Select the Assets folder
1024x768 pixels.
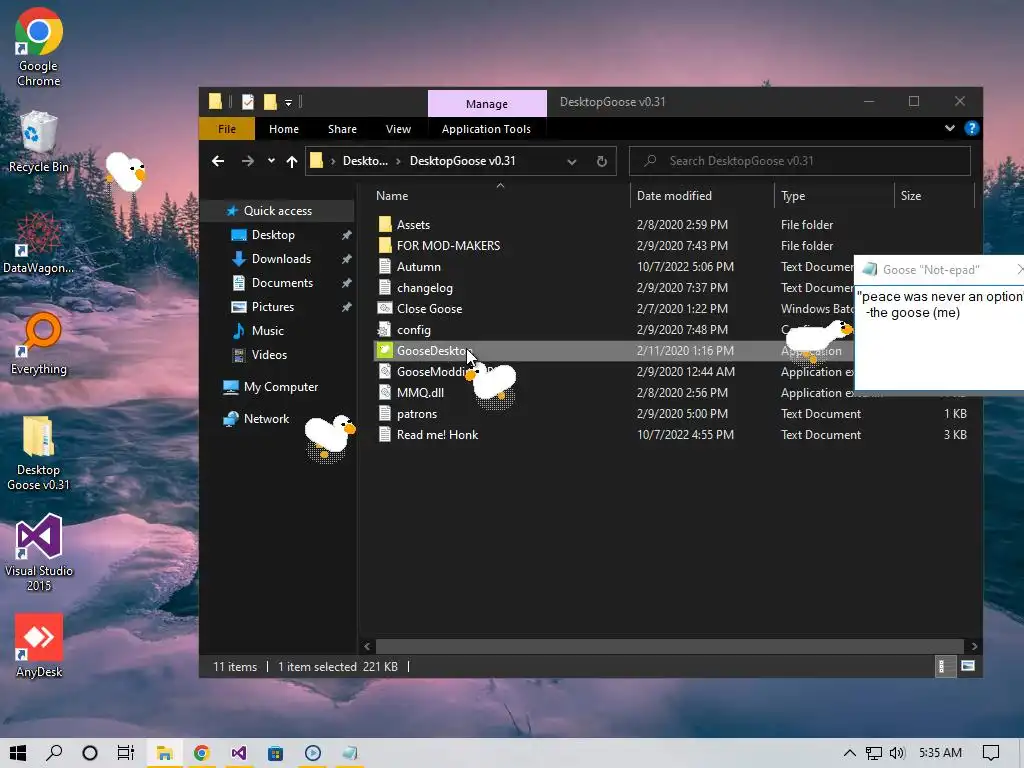coord(413,225)
